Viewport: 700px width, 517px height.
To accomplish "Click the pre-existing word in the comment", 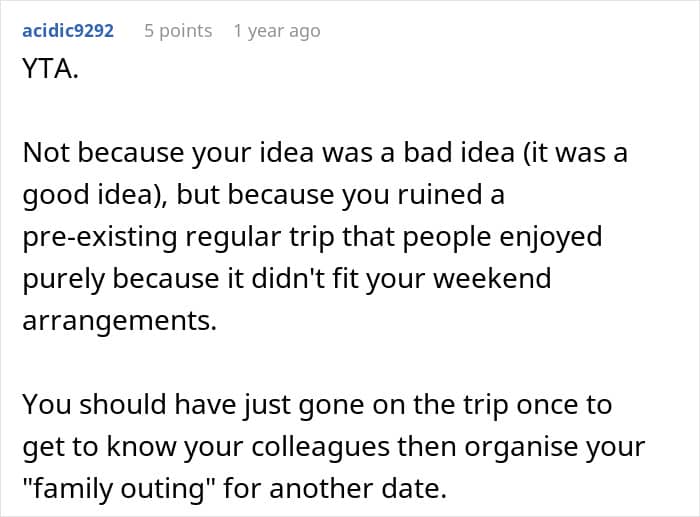I will point(100,237).
